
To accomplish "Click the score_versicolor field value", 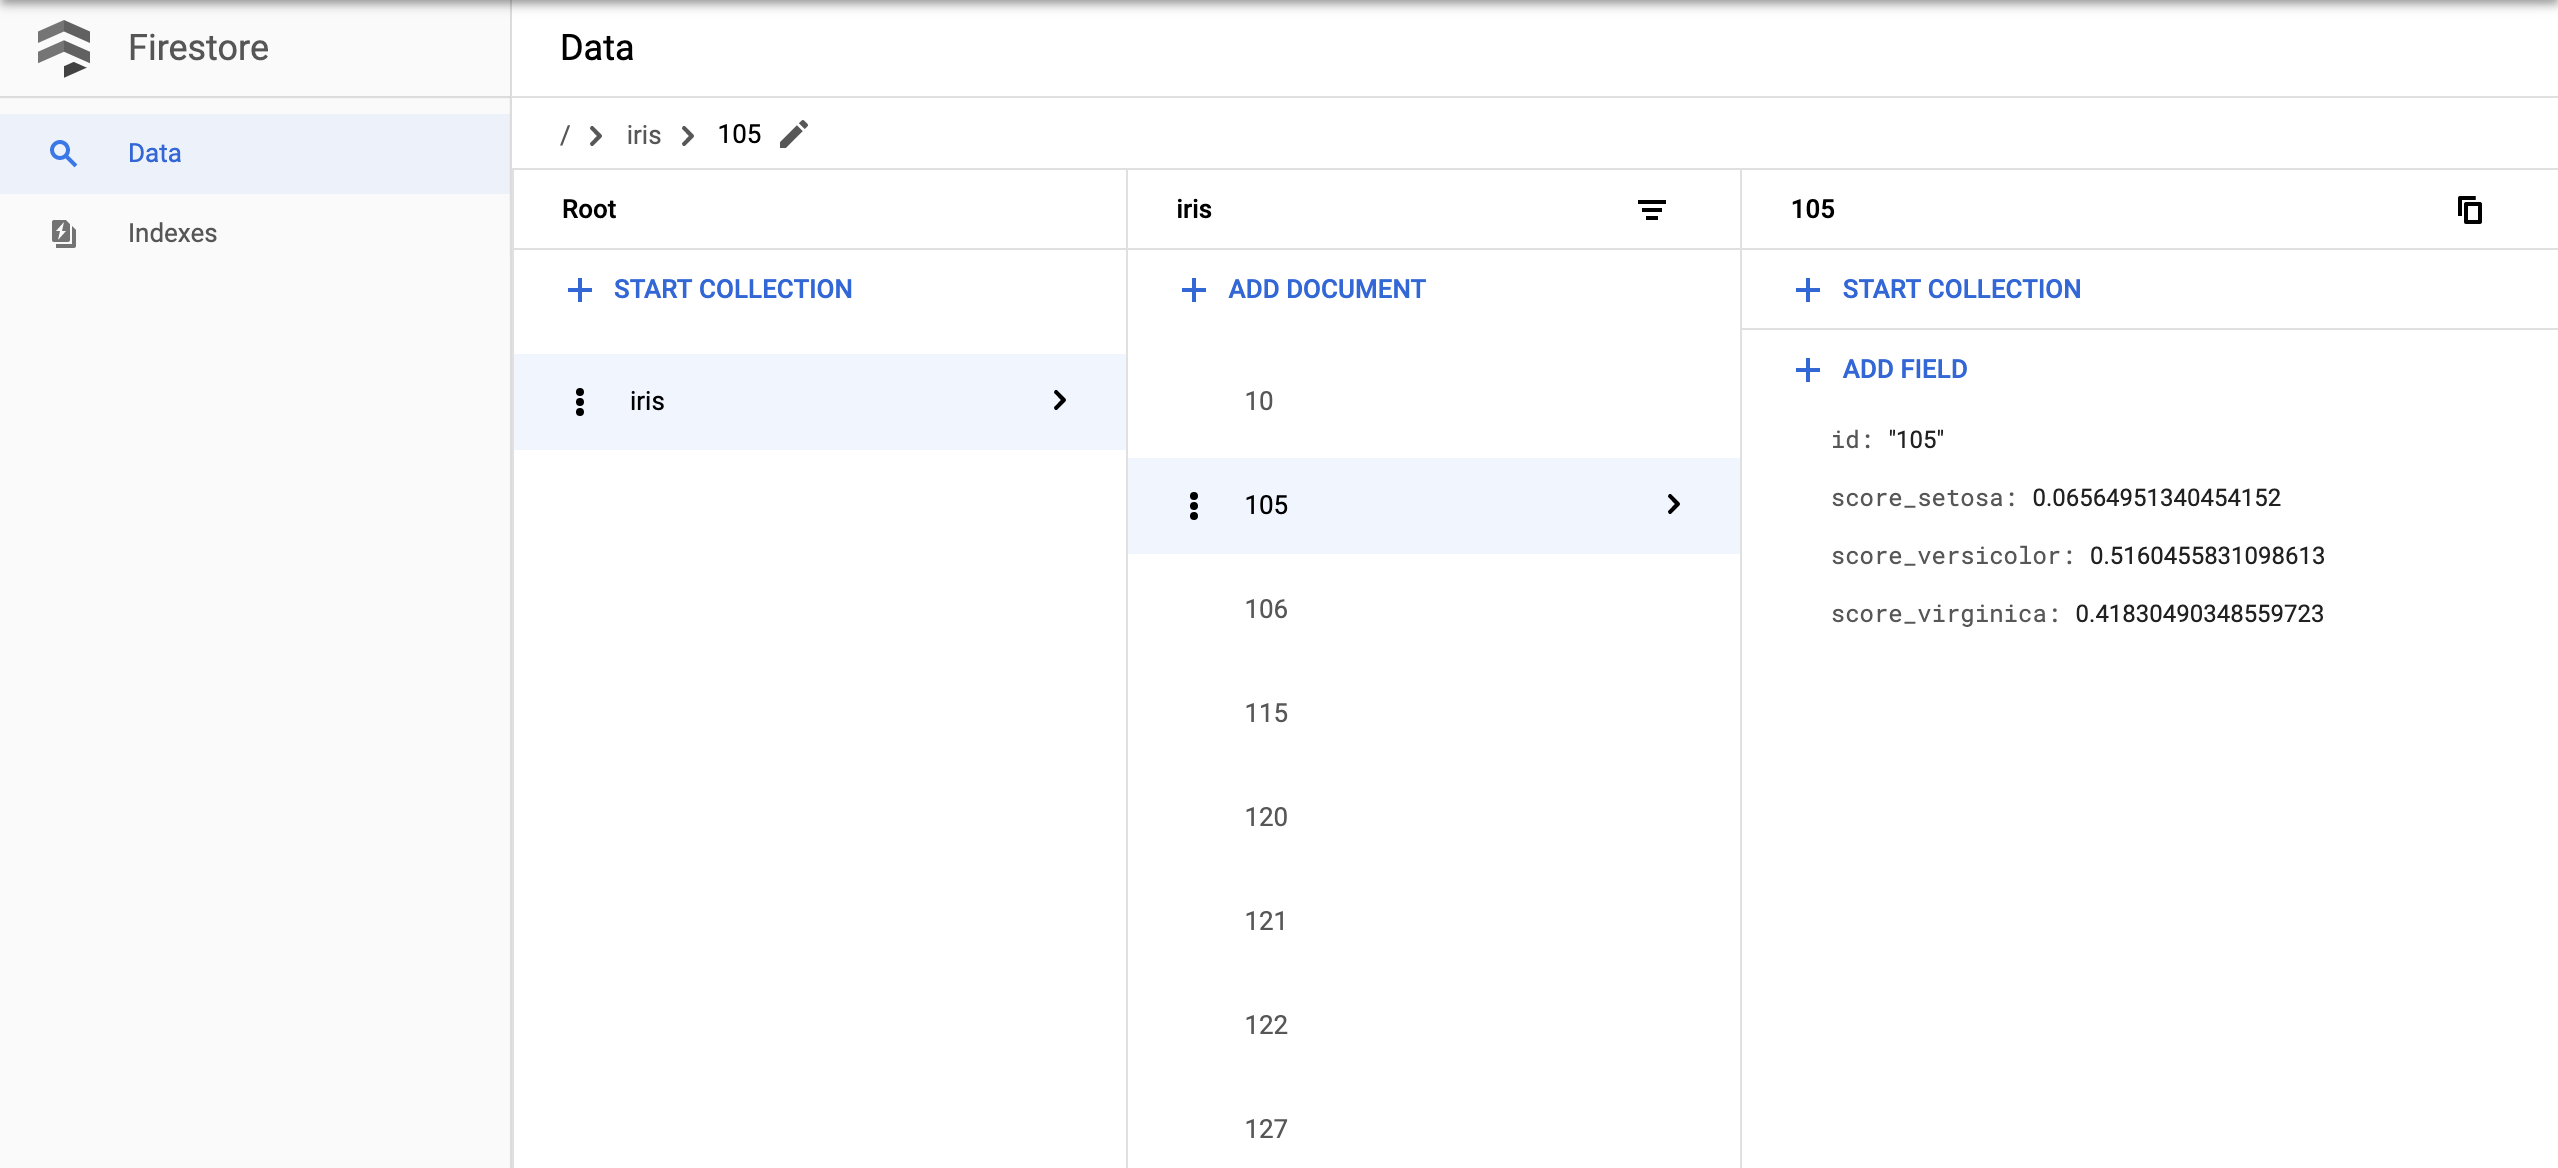I will click(2206, 556).
